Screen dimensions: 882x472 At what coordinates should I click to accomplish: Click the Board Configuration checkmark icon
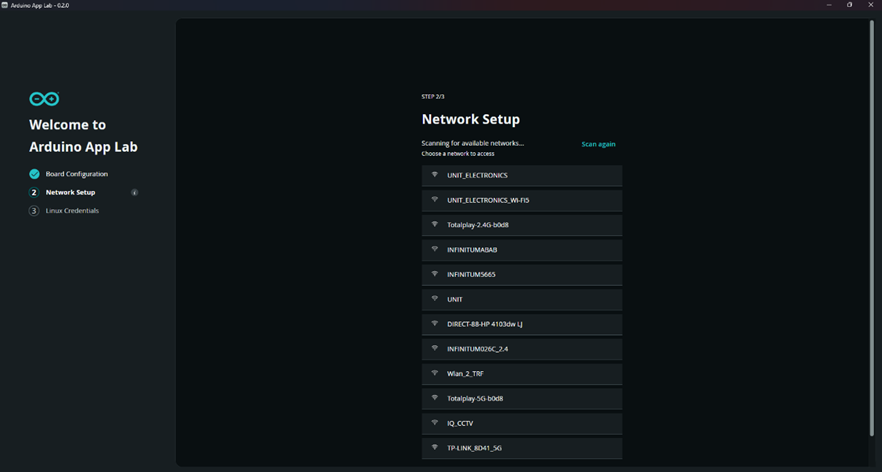pyautogui.click(x=34, y=174)
